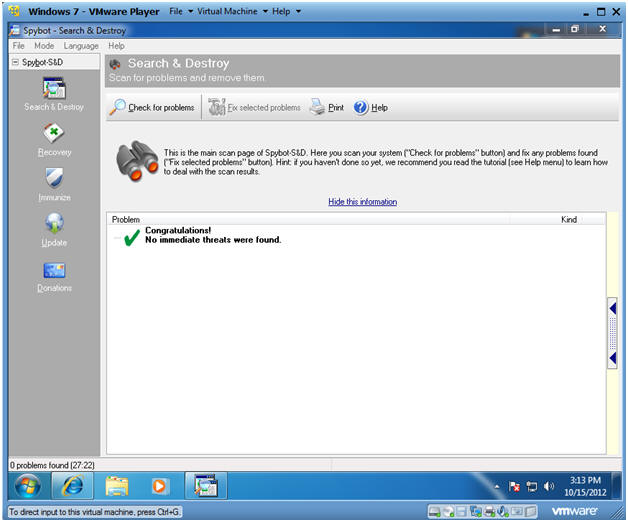Open Spybot Help menu
The image size is (628, 522).
point(116,46)
